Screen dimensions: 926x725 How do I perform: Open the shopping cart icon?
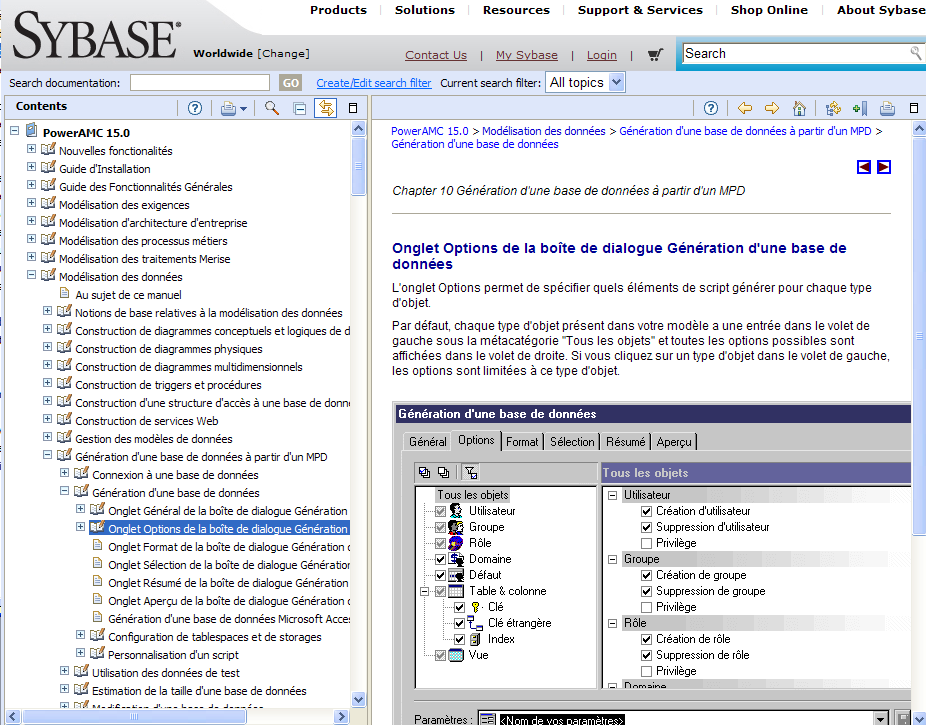pyautogui.click(x=655, y=55)
